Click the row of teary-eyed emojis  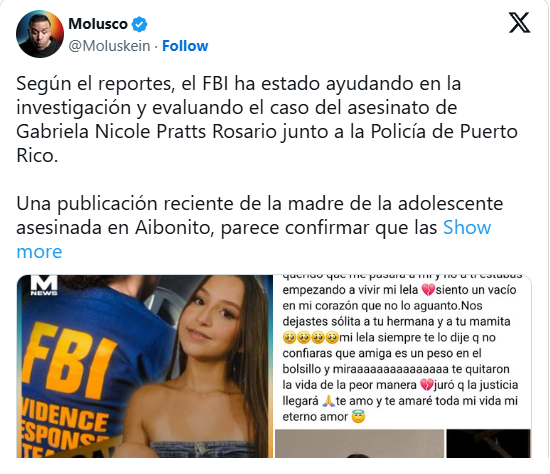tap(310, 338)
